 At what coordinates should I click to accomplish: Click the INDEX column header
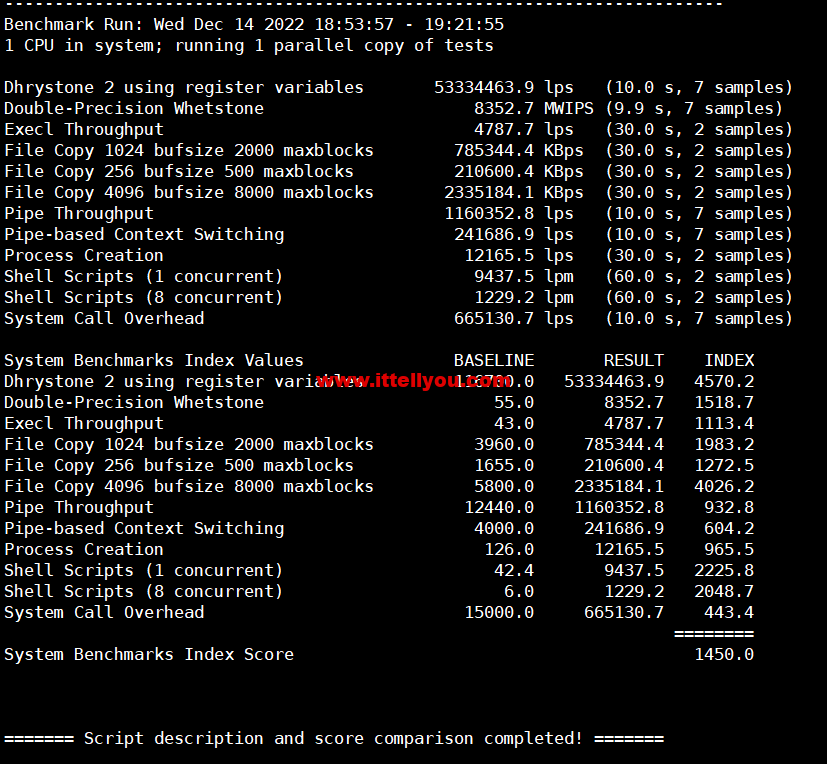click(729, 361)
